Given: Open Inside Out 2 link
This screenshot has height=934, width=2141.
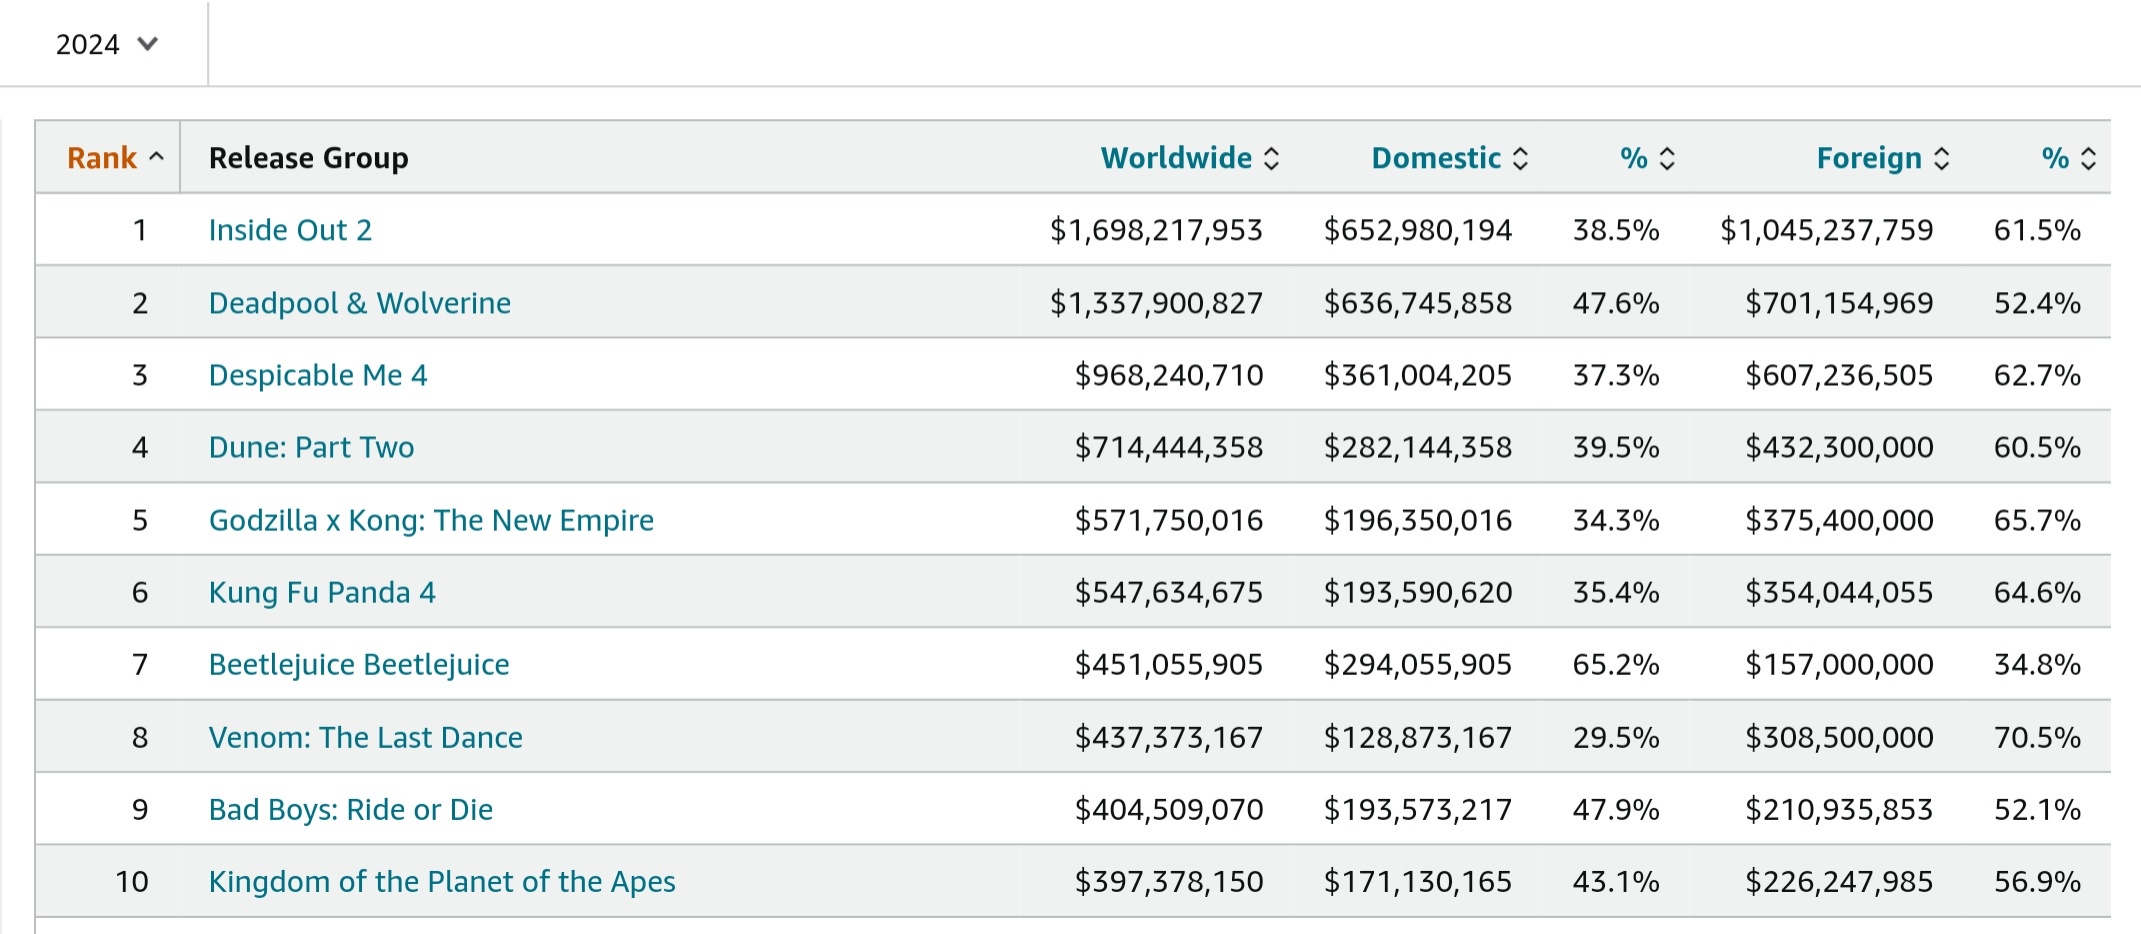Looking at the screenshot, I should [290, 230].
